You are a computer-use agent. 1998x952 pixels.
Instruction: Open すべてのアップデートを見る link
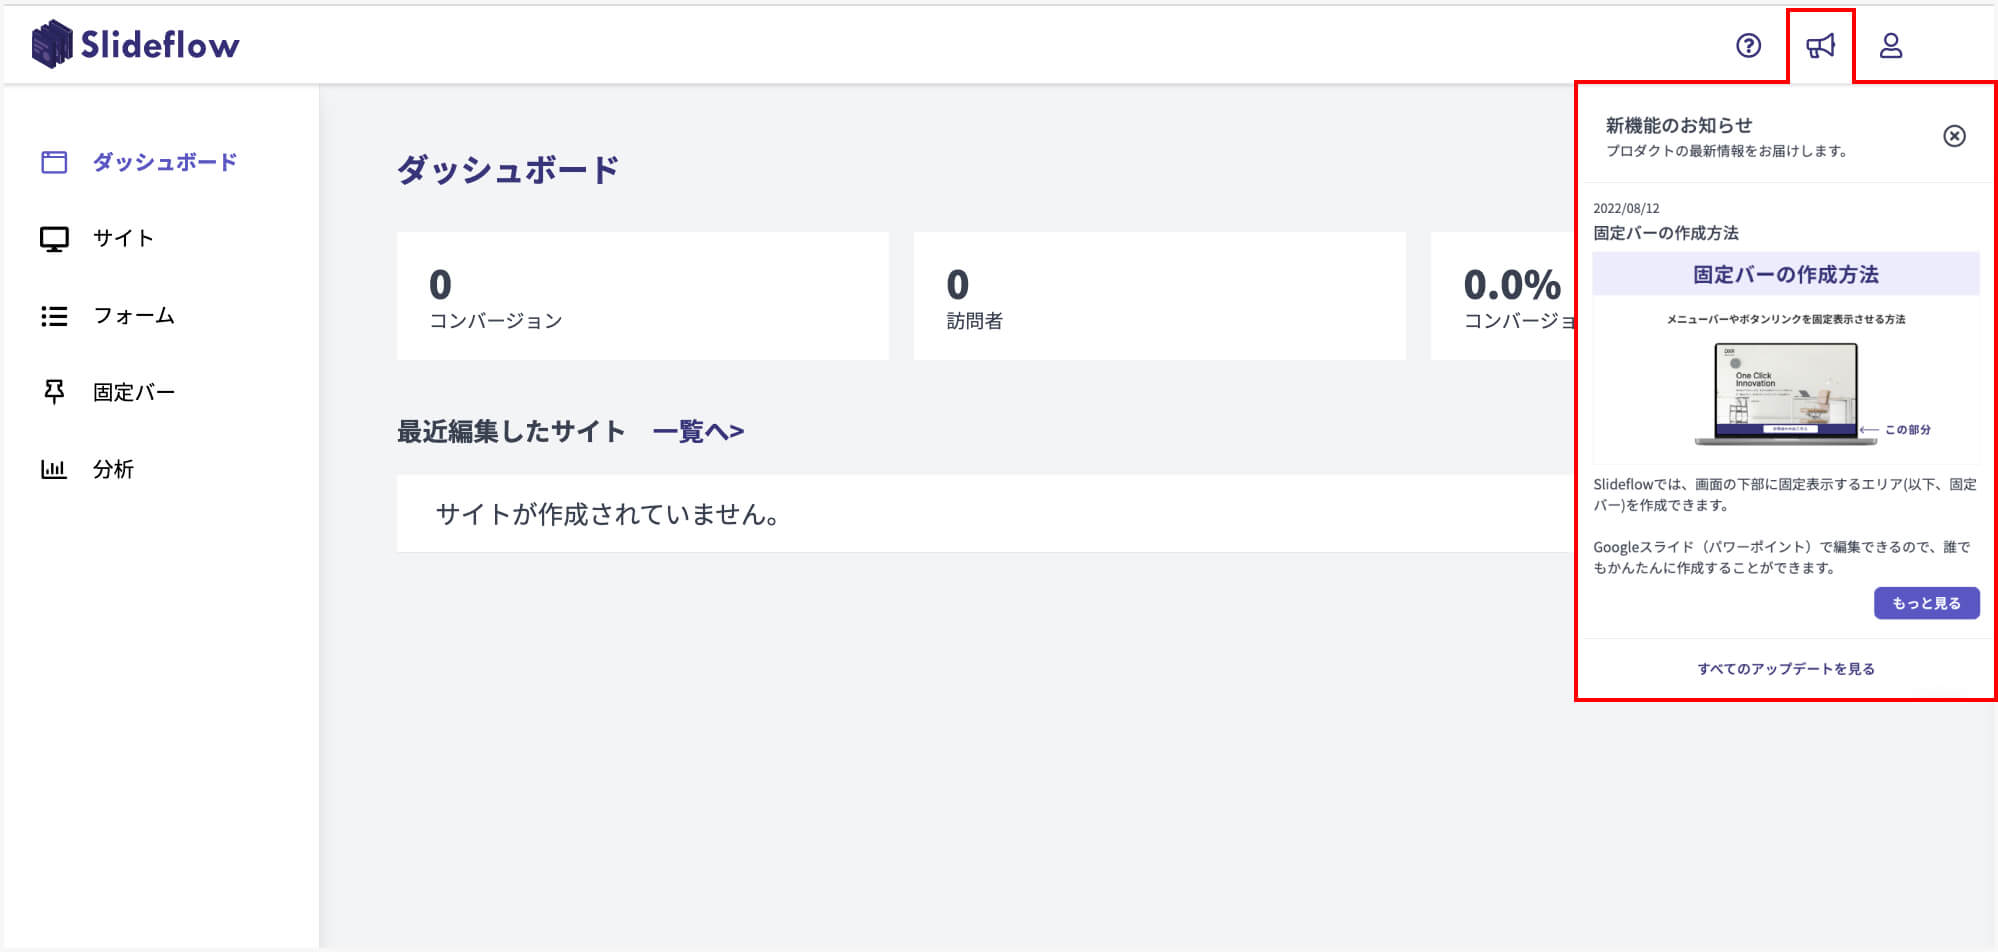pyautogui.click(x=1788, y=668)
